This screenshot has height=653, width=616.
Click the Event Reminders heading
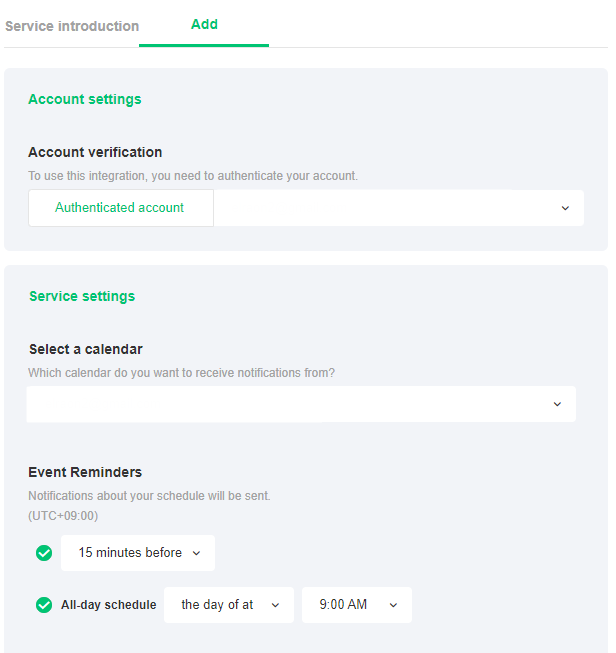click(85, 472)
